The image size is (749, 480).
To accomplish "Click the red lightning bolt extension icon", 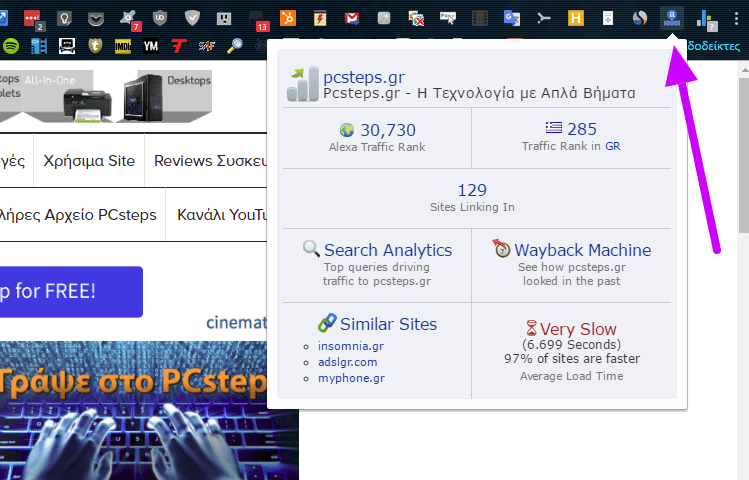I will pos(320,18).
